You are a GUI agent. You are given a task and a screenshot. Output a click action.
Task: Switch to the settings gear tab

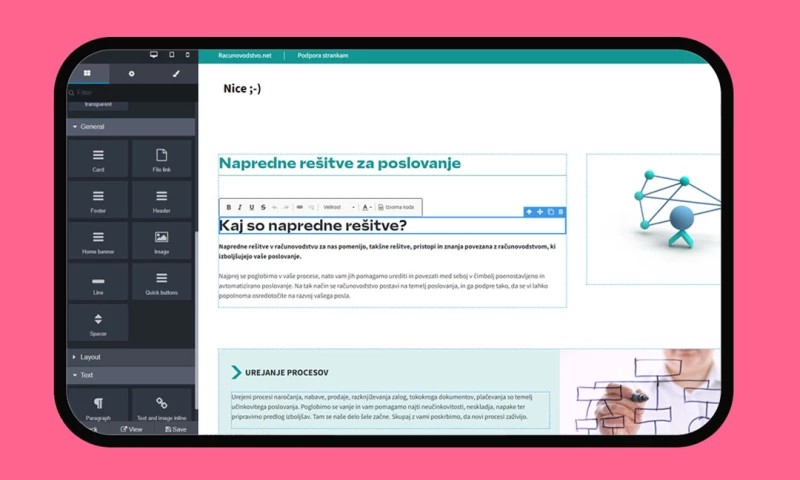[x=131, y=74]
